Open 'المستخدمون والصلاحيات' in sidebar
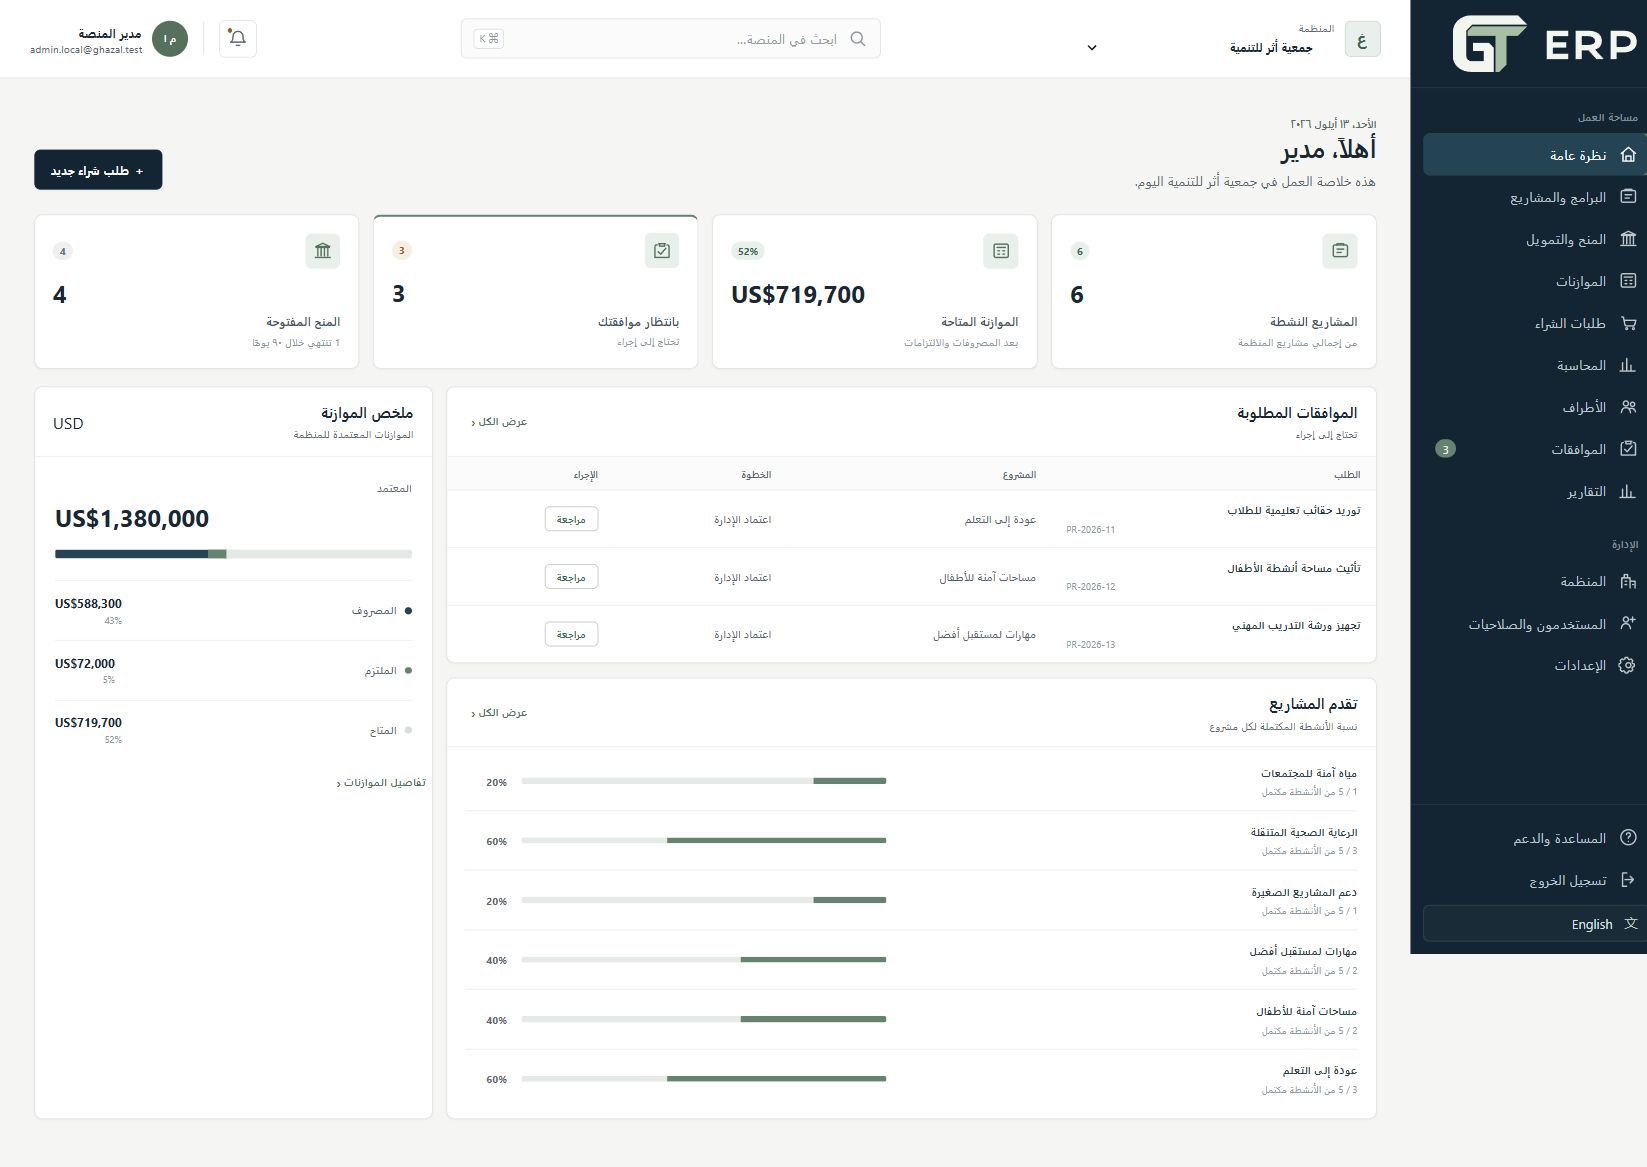1647x1167 pixels. 1534,624
